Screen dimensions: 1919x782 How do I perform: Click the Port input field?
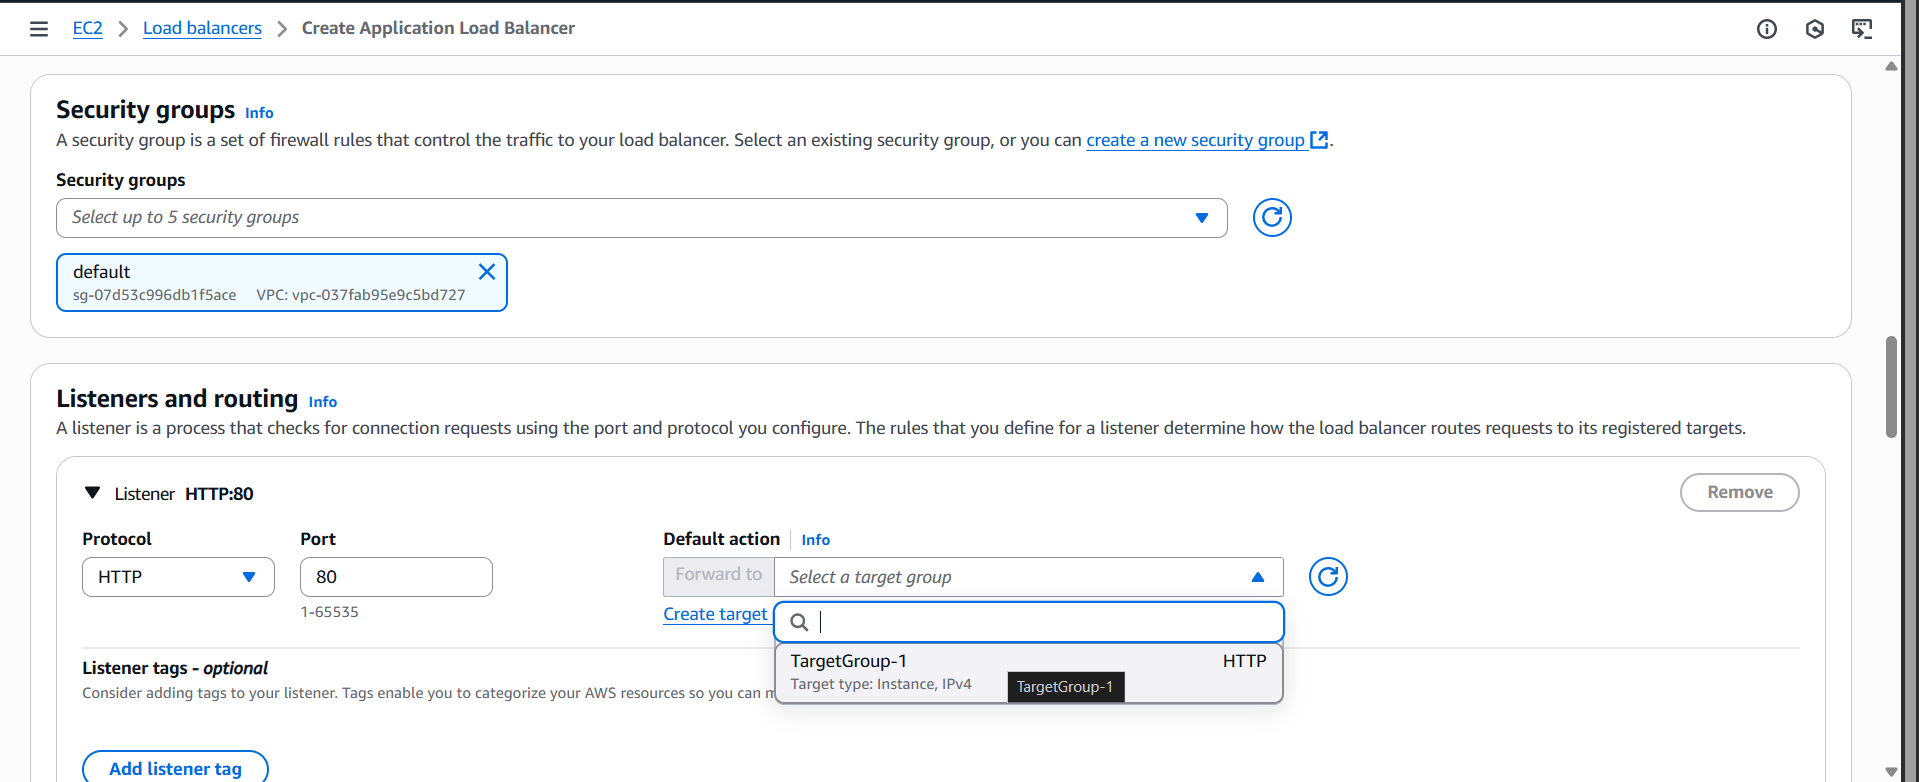396,577
